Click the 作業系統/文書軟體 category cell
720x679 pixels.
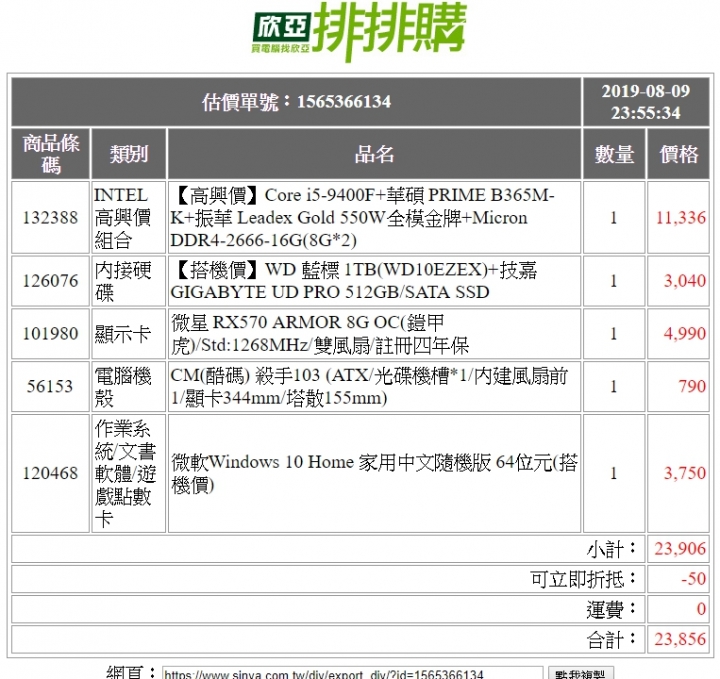(129, 473)
